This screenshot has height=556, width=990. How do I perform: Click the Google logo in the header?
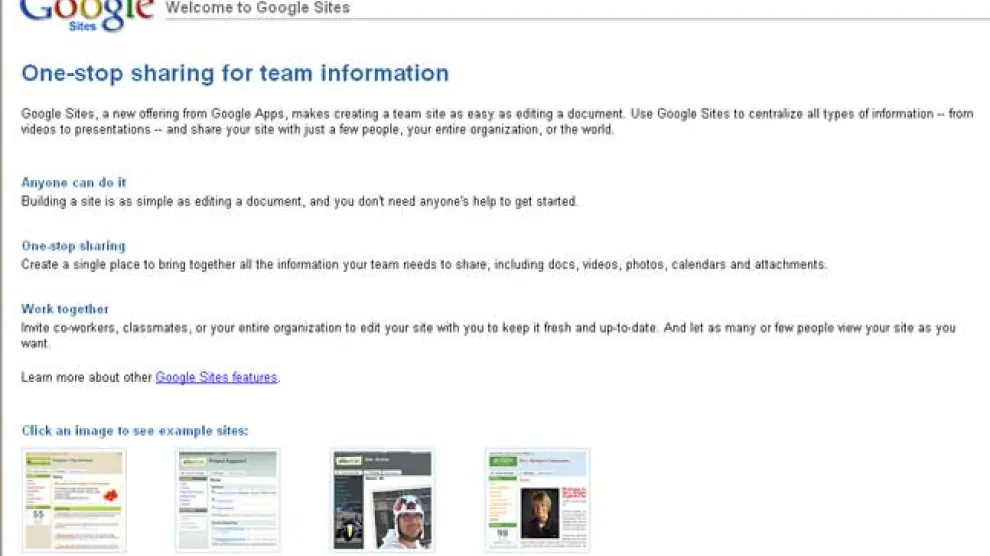pos(85,10)
